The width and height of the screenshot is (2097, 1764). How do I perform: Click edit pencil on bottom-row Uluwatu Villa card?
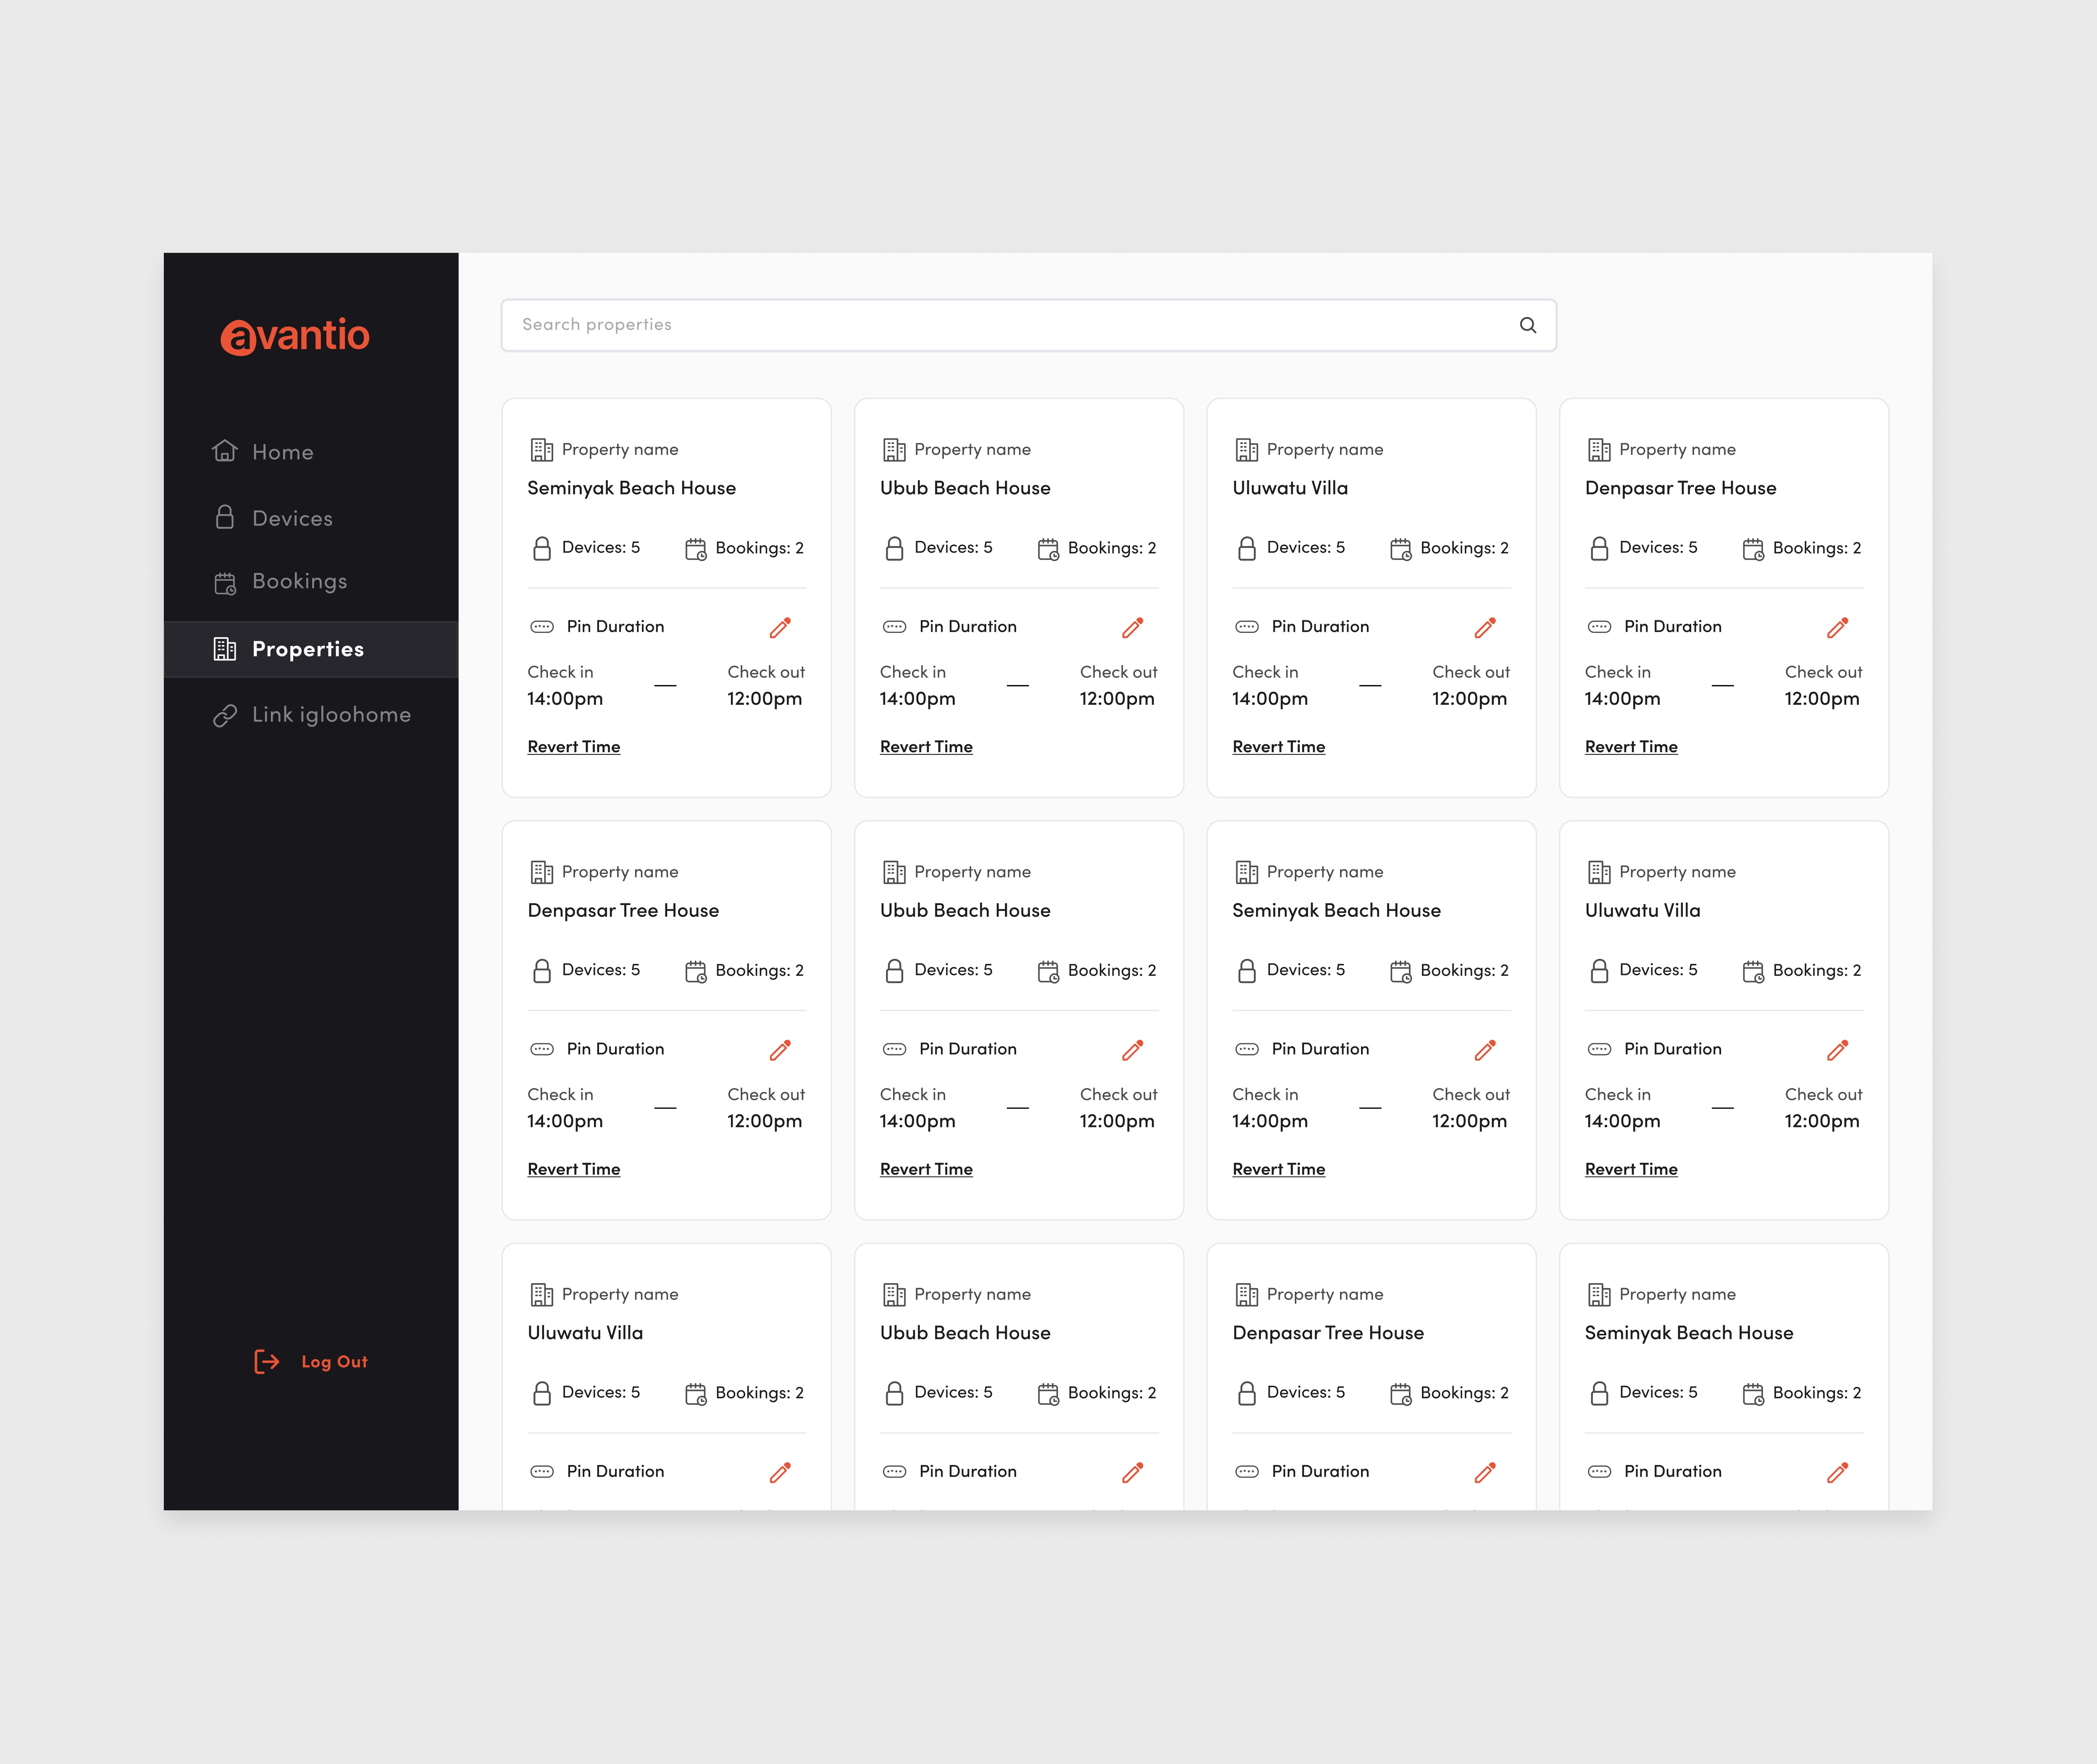tap(780, 1472)
